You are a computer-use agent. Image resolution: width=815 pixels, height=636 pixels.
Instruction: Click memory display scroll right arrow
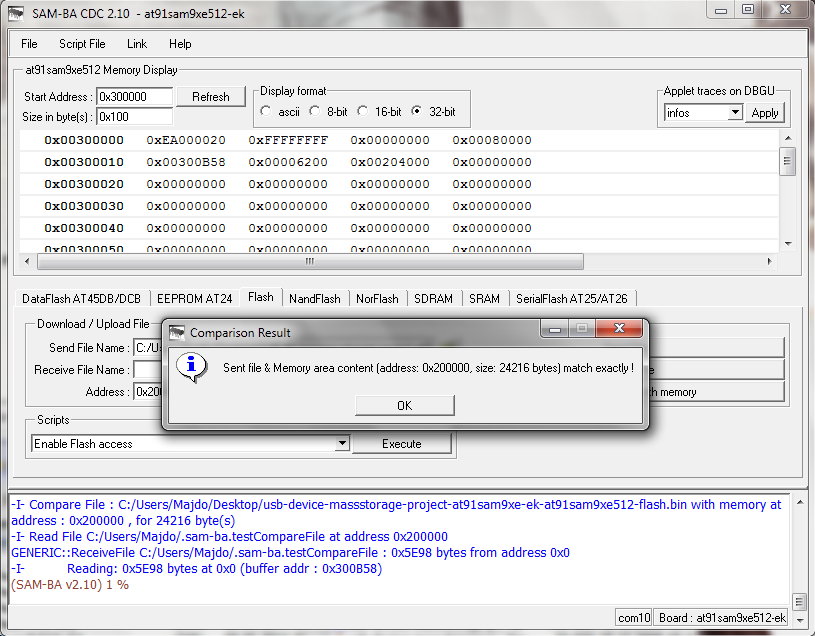[x=769, y=261]
